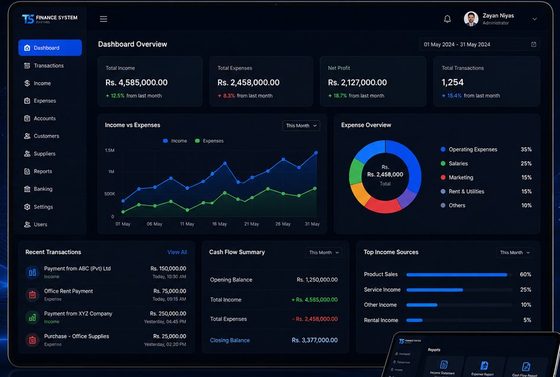Click Purchase Office Supplies transaction icon

click(x=32, y=340)
